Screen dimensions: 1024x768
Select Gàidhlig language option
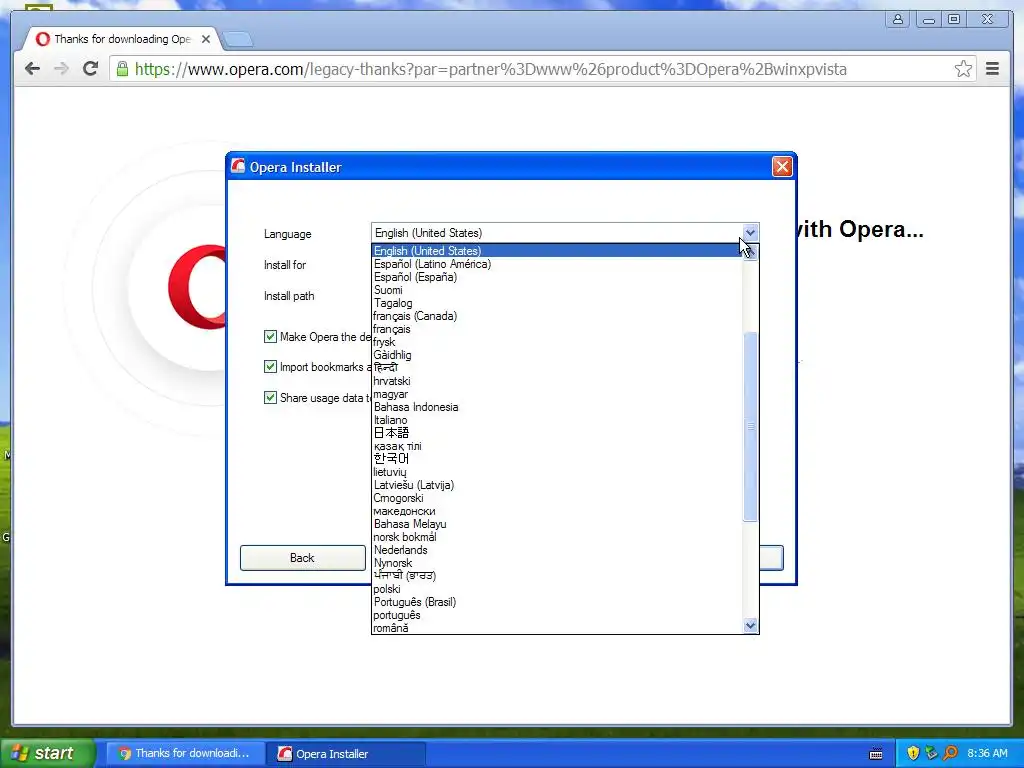point(557,355)
